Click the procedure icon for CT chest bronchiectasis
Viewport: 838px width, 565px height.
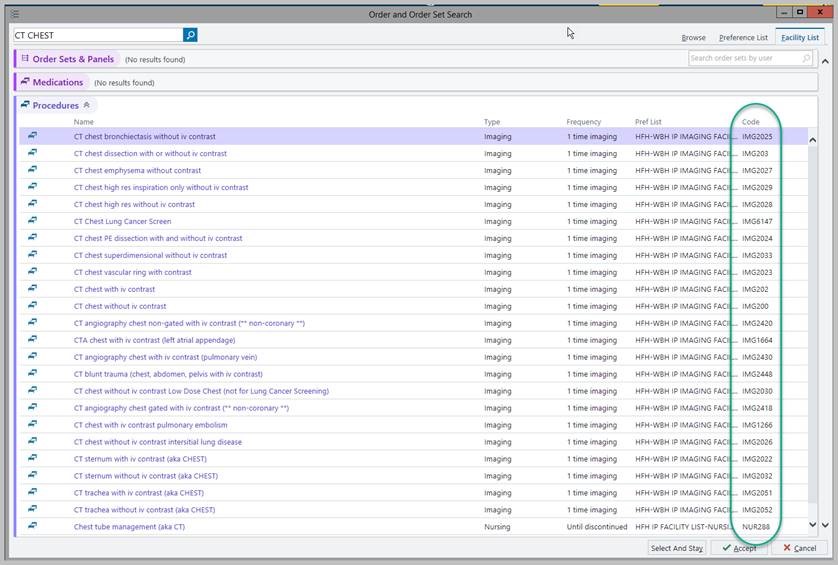point(32,136)
